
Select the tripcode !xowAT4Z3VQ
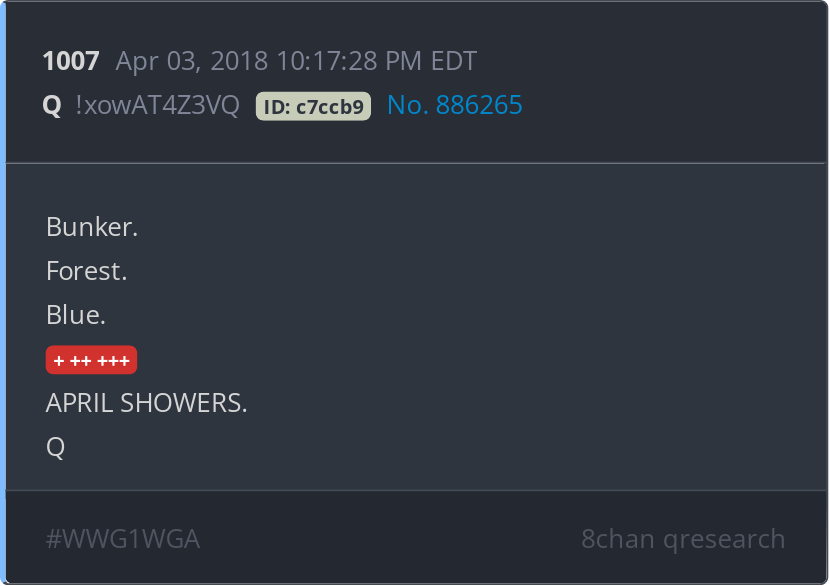pyautogui.click(x=157, y=105)
